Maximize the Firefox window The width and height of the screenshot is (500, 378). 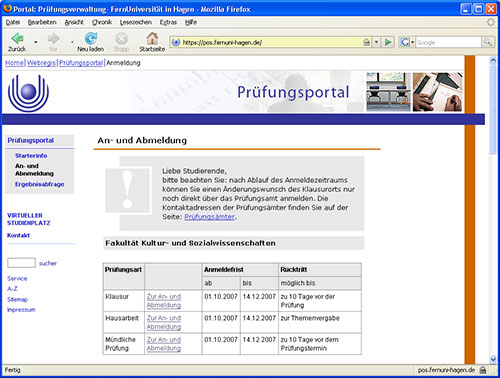coord(478,9)
